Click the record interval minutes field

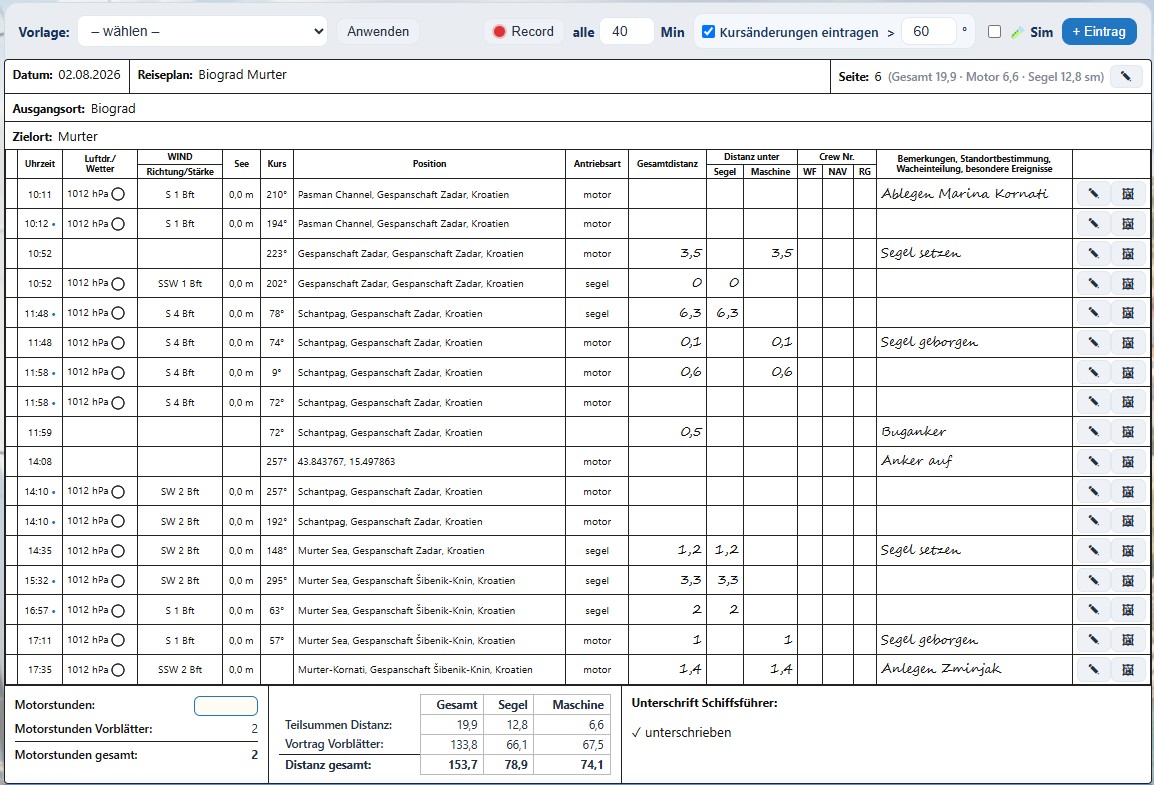point(626,32)
